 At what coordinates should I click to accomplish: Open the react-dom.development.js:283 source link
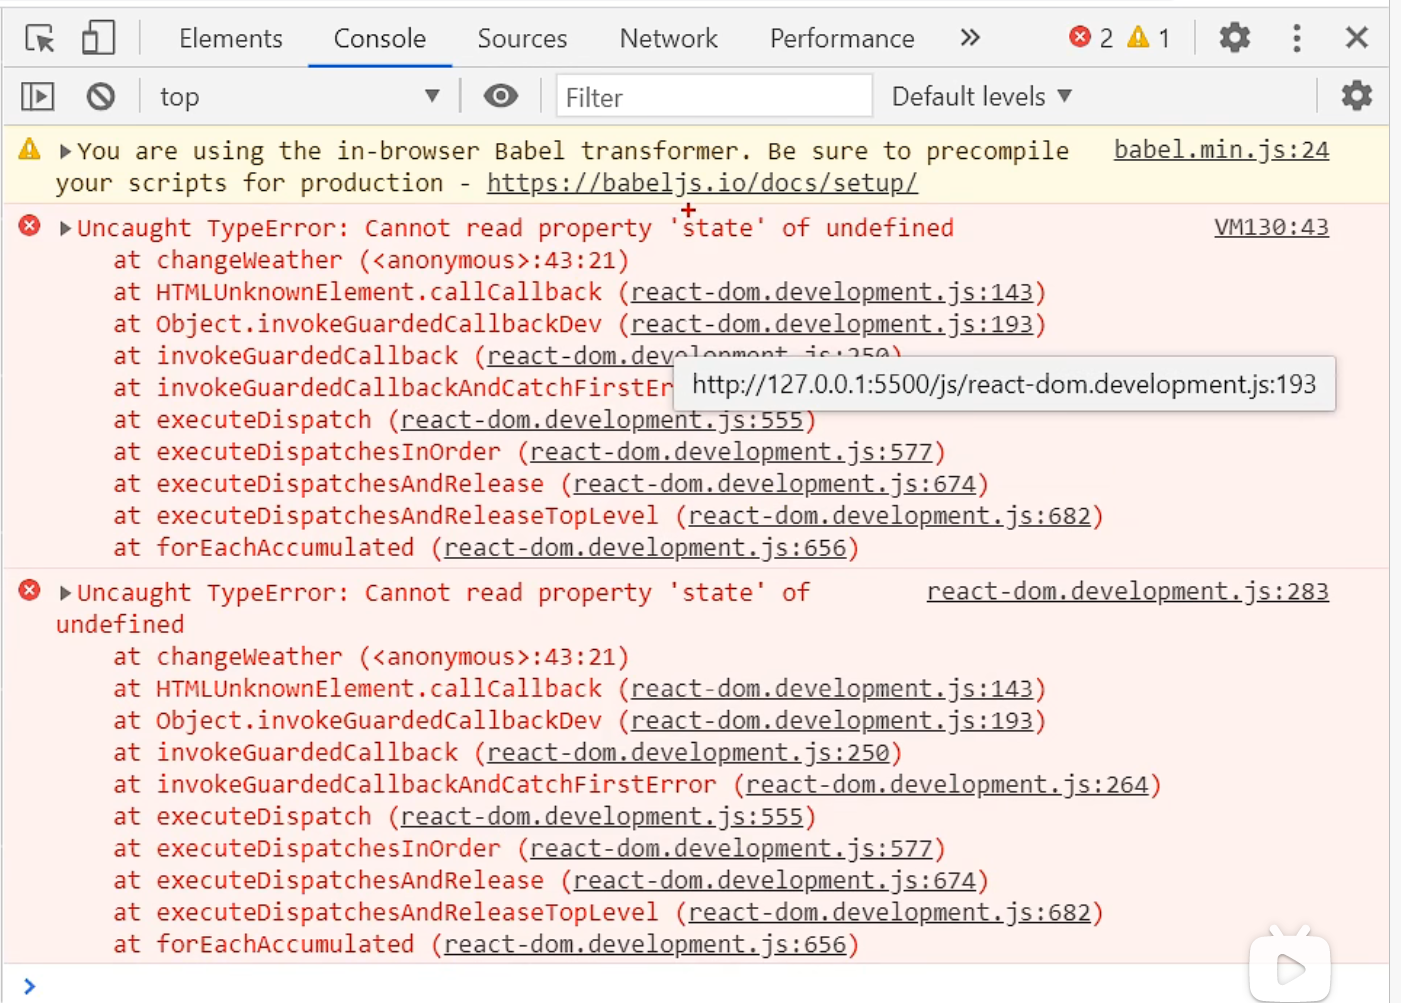pos(1127,591)
